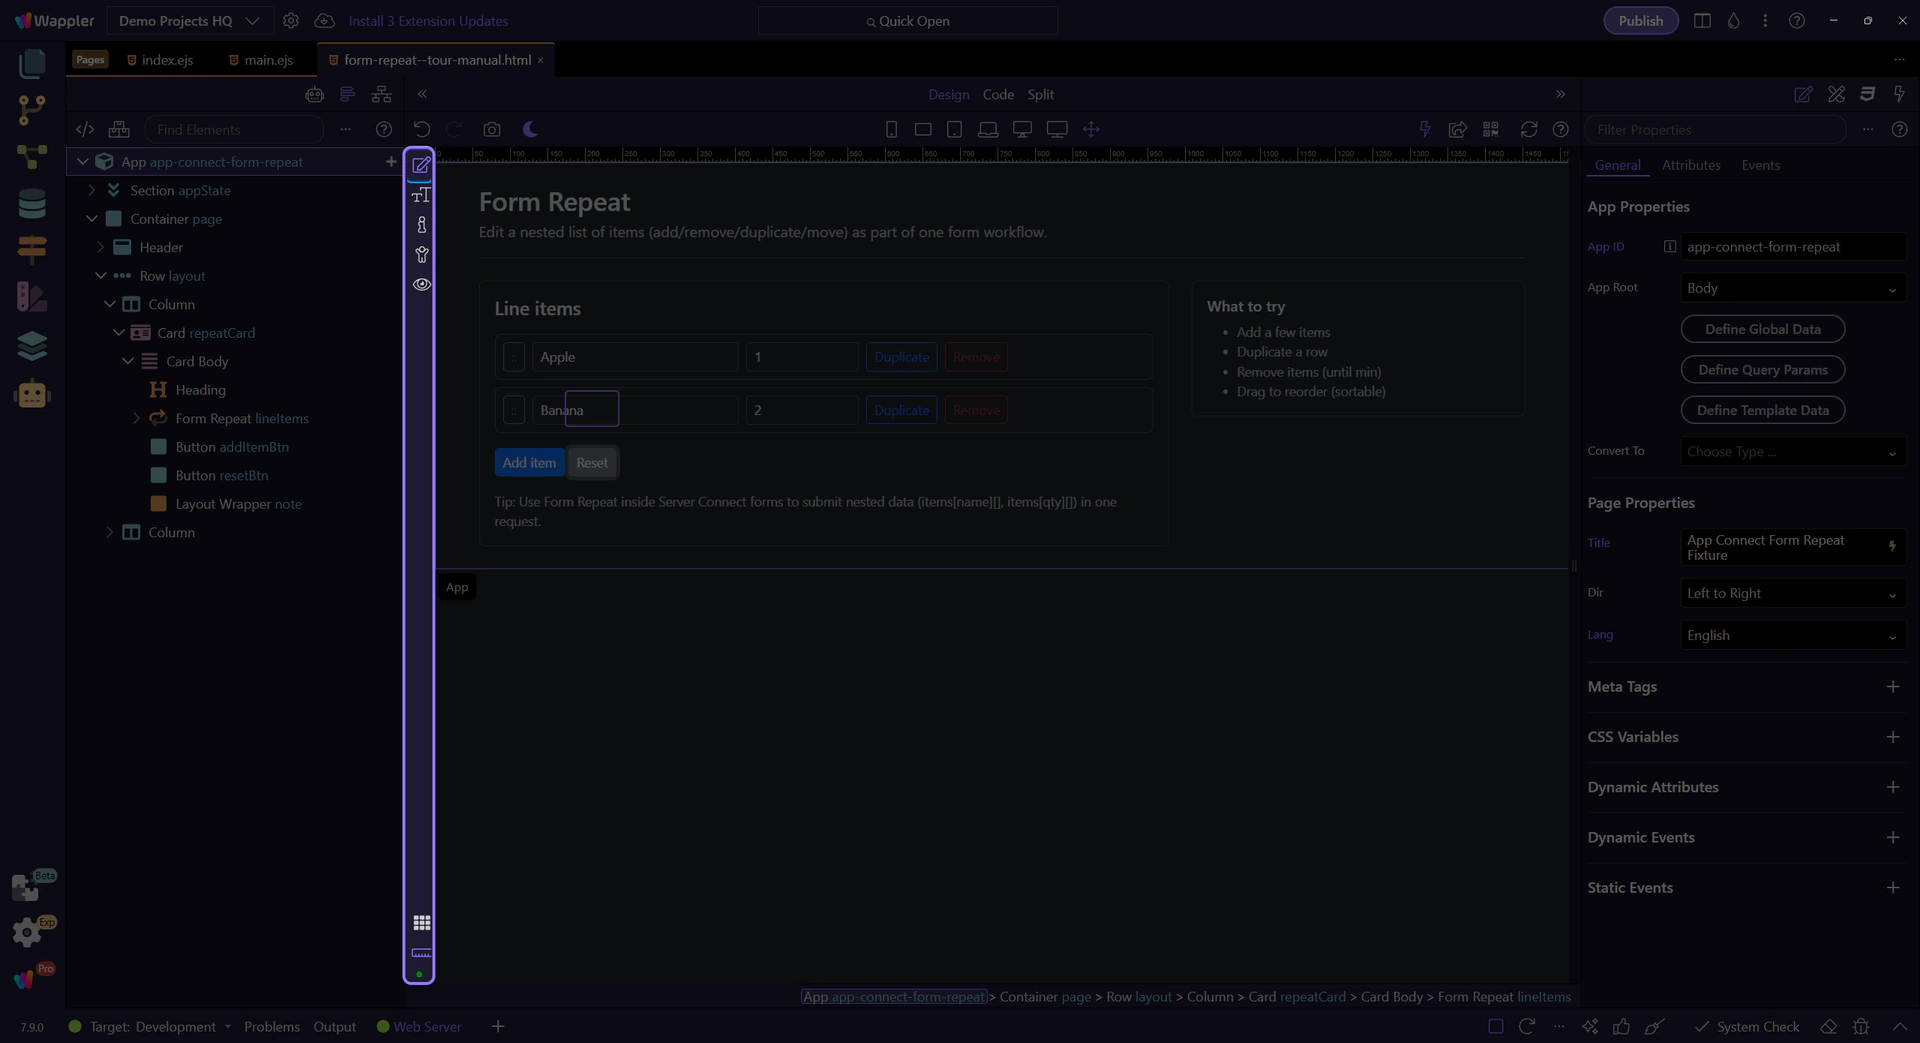The image size is (1920, 1043).
Task: Expand the Form Repeat lineItems tree node
Action: point(137,418)
